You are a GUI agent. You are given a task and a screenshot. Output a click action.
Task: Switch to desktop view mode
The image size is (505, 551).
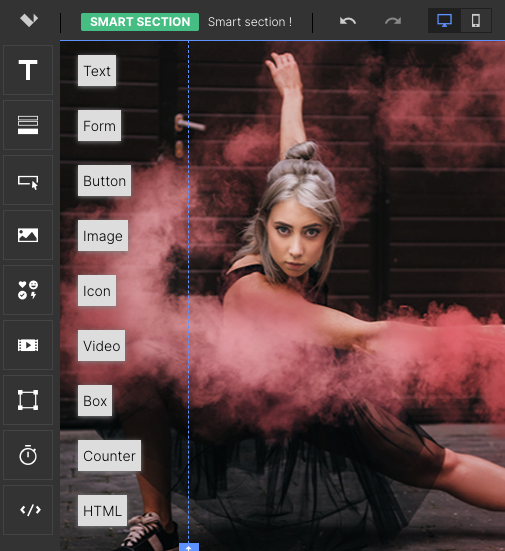[444, 20]
